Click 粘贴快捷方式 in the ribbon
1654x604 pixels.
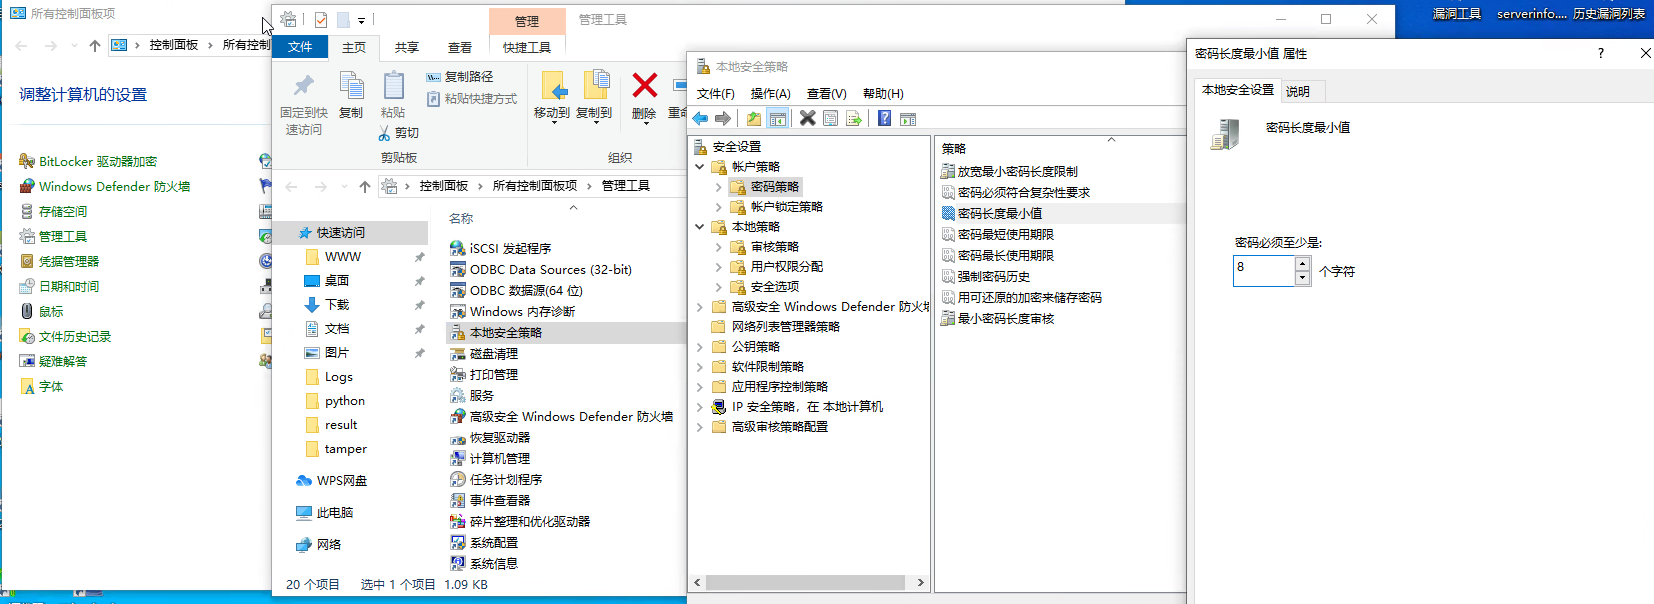(472, 99)
